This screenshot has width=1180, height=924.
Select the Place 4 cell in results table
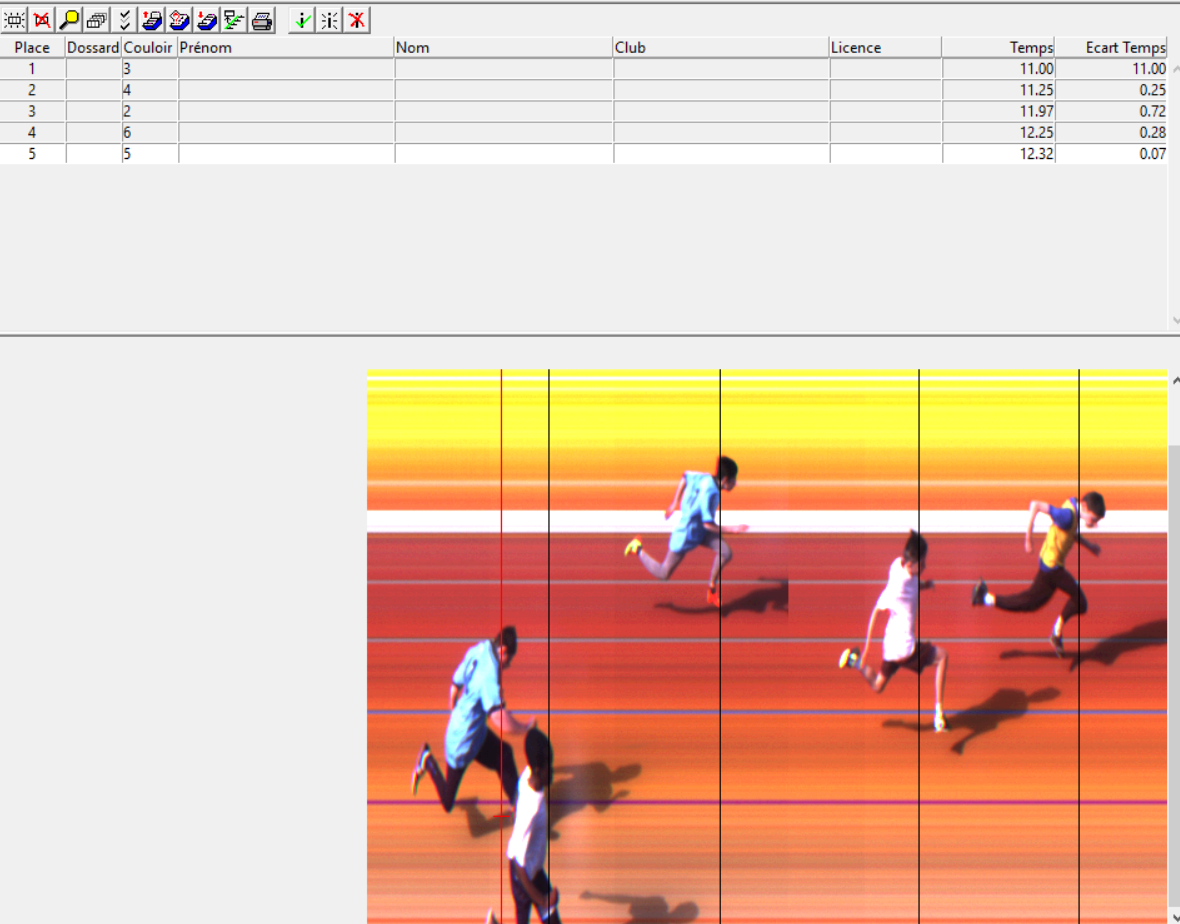coord(32,132)
